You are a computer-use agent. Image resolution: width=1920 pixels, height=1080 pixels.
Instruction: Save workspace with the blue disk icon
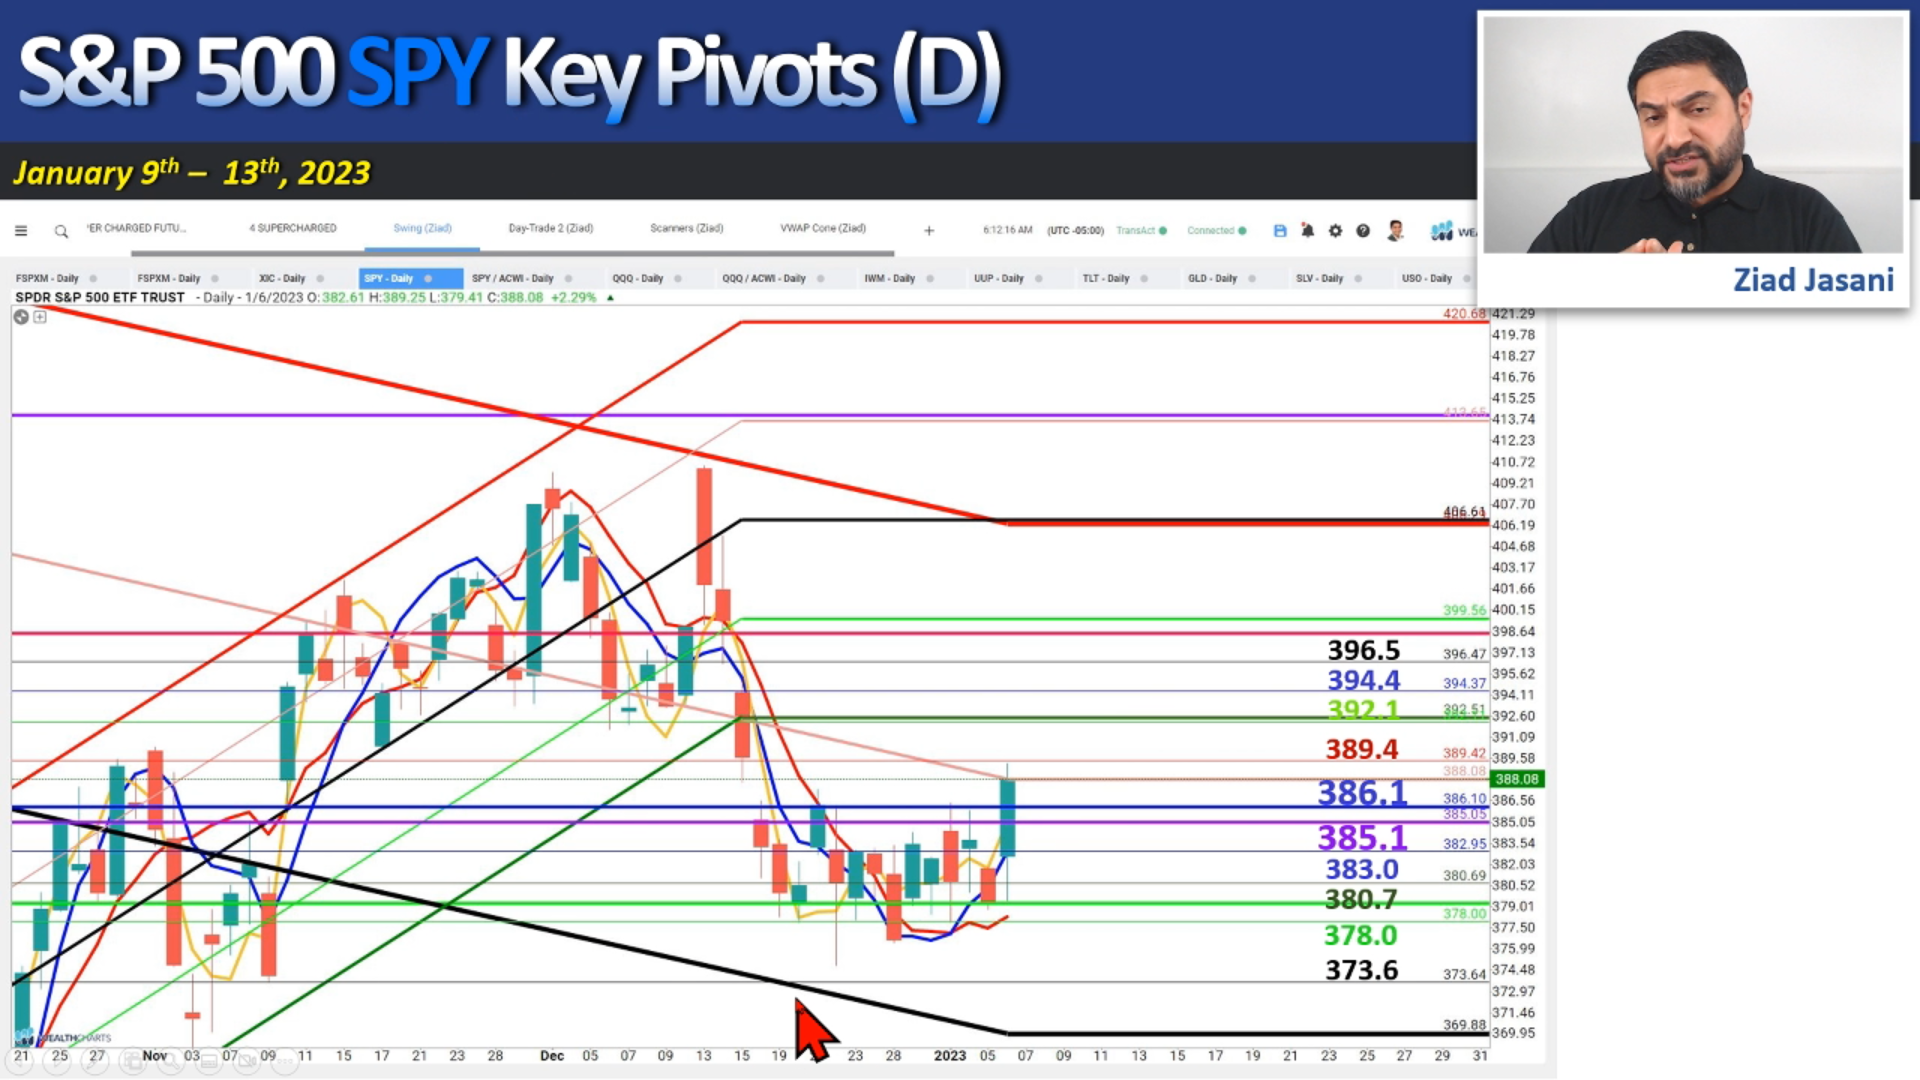(x=1280, y=231)
